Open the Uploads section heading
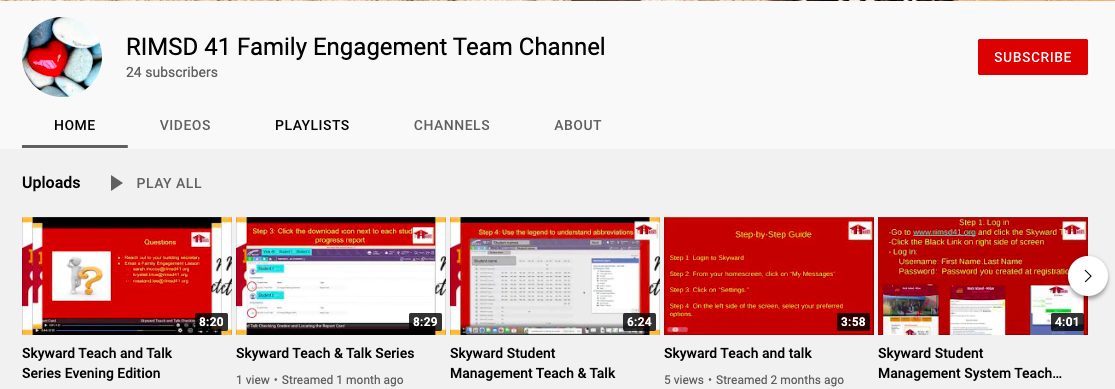 click(51, 183)
